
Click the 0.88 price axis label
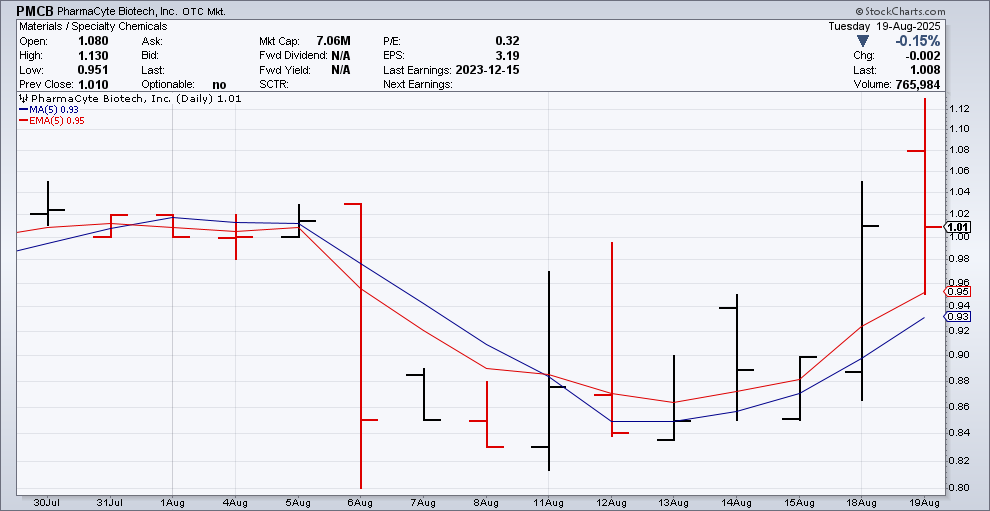958,381
